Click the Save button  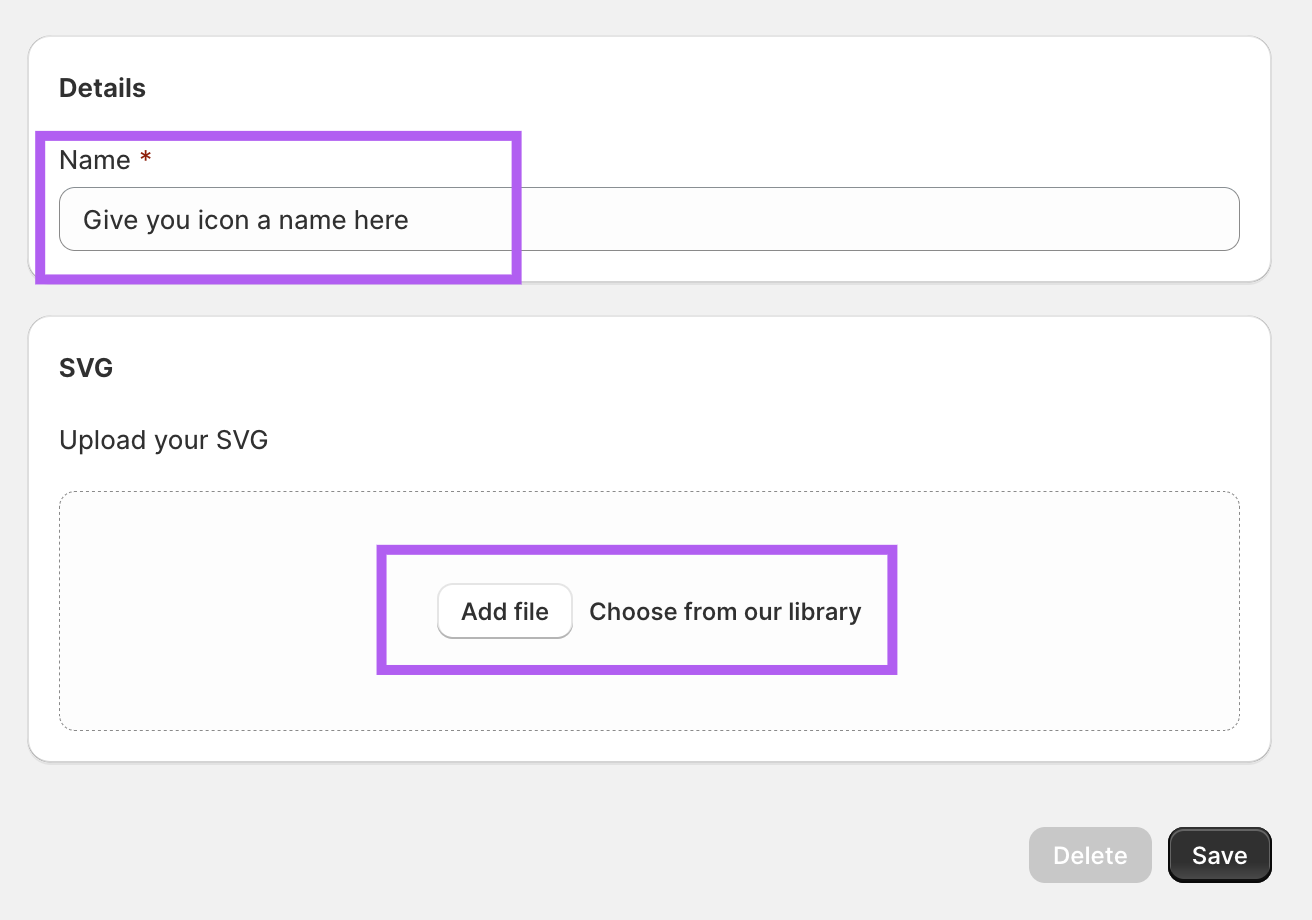click(1219, 855)
